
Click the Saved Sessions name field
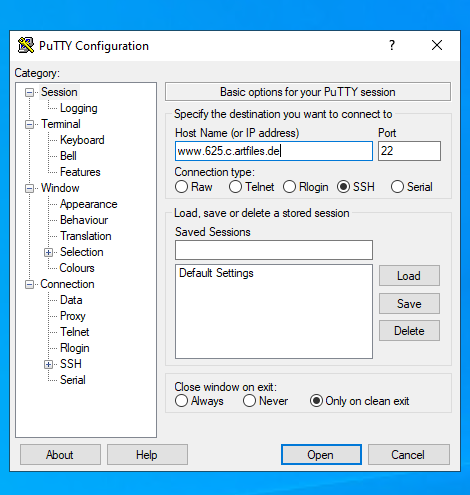tap(274, 250)
